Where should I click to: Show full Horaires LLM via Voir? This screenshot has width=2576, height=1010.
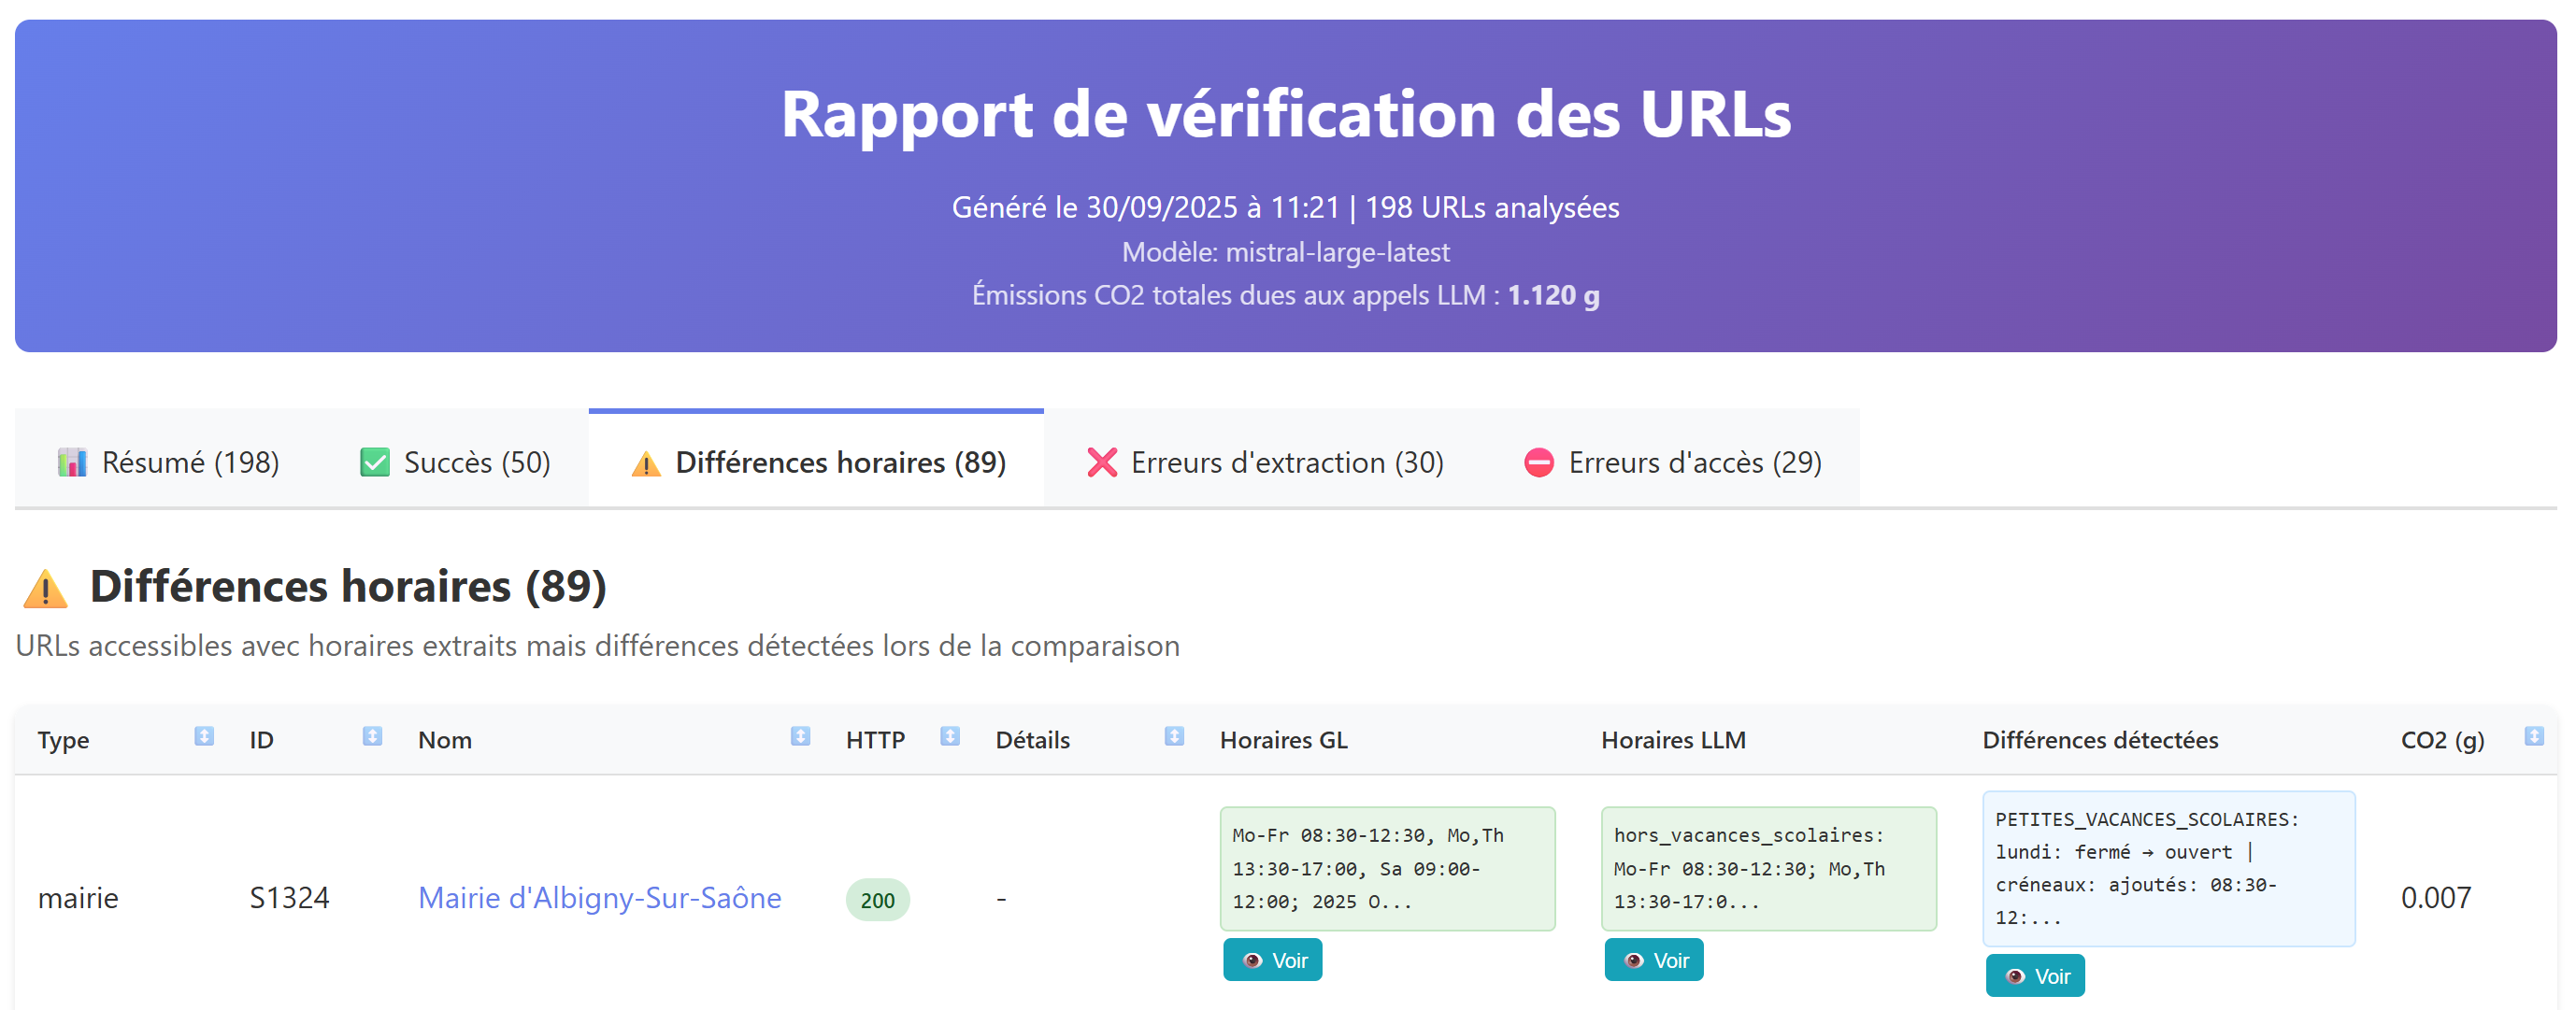pos(1653,960)
